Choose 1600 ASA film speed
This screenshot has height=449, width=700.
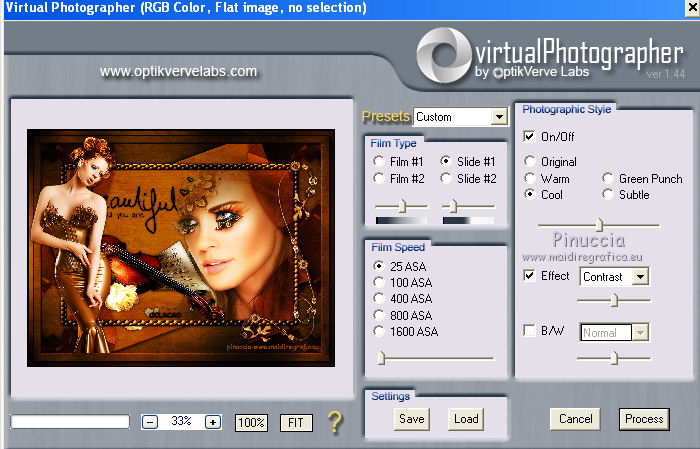click(x=379, y=331)
